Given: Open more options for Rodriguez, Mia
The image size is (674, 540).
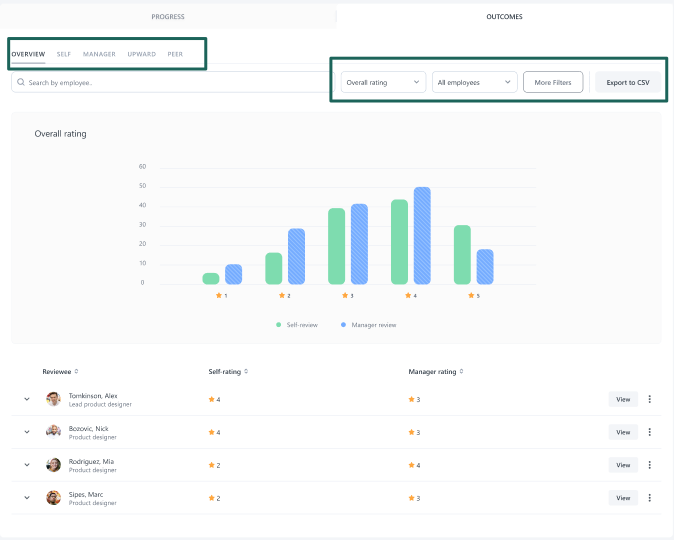Looking at the screenshot, I should pos(649,465).
